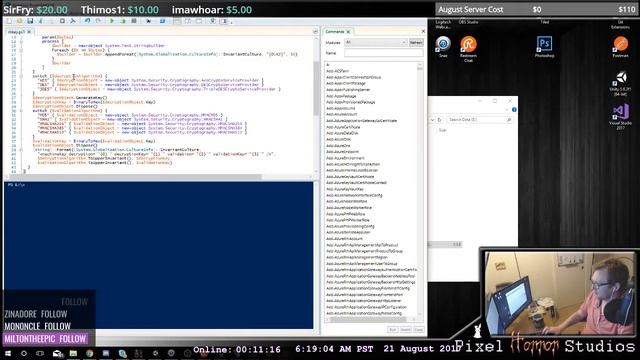Click the script editor horizontal scrollbar
Image resolution: width=640 pixels, height=360 pixels.
point(158,177)
